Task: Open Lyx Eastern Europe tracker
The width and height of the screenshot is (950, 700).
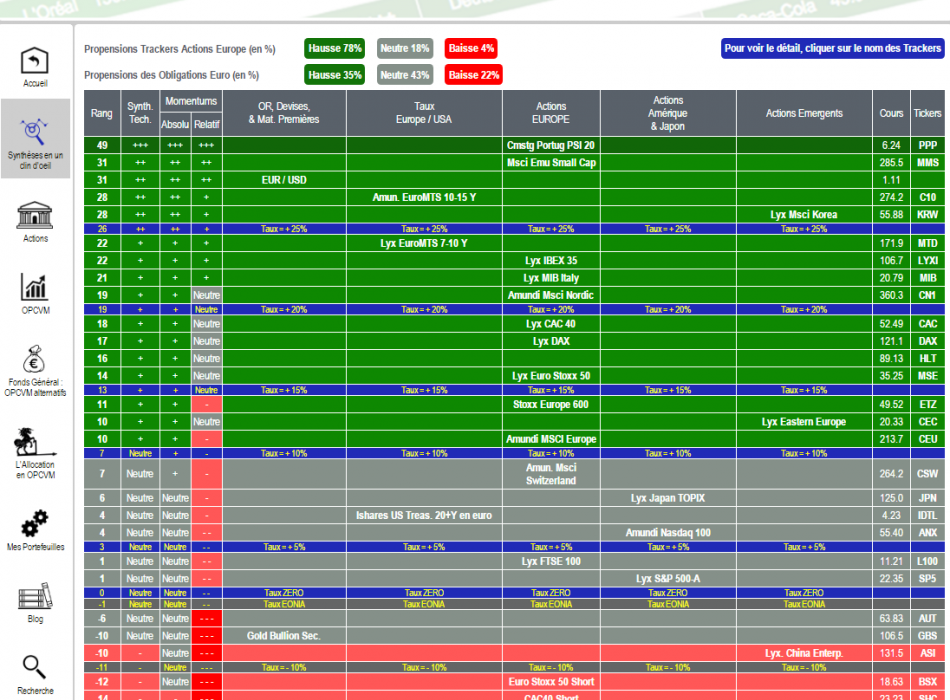Action: click(804, 422)
